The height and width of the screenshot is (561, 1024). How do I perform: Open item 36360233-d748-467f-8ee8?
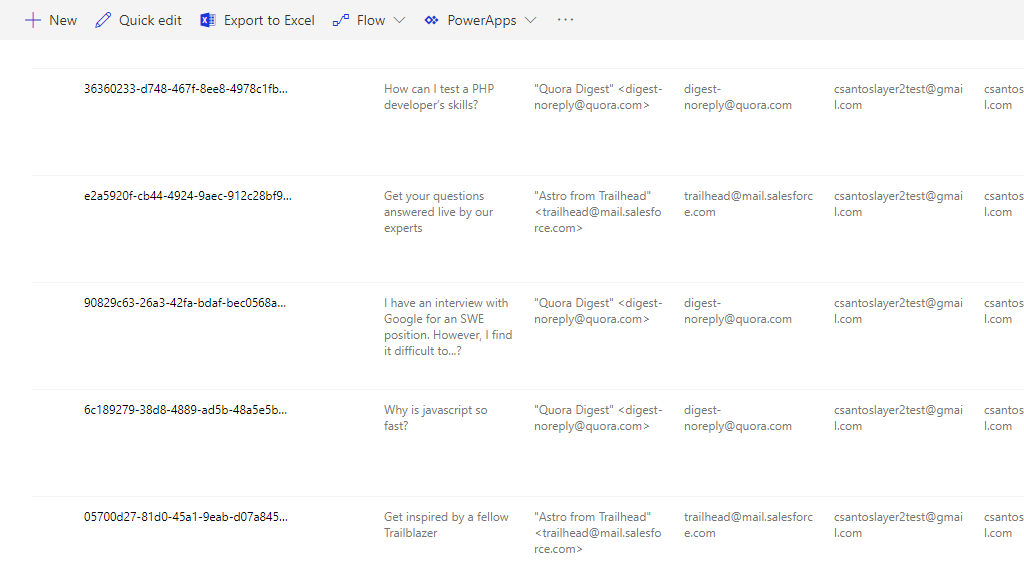pos(185,89)
